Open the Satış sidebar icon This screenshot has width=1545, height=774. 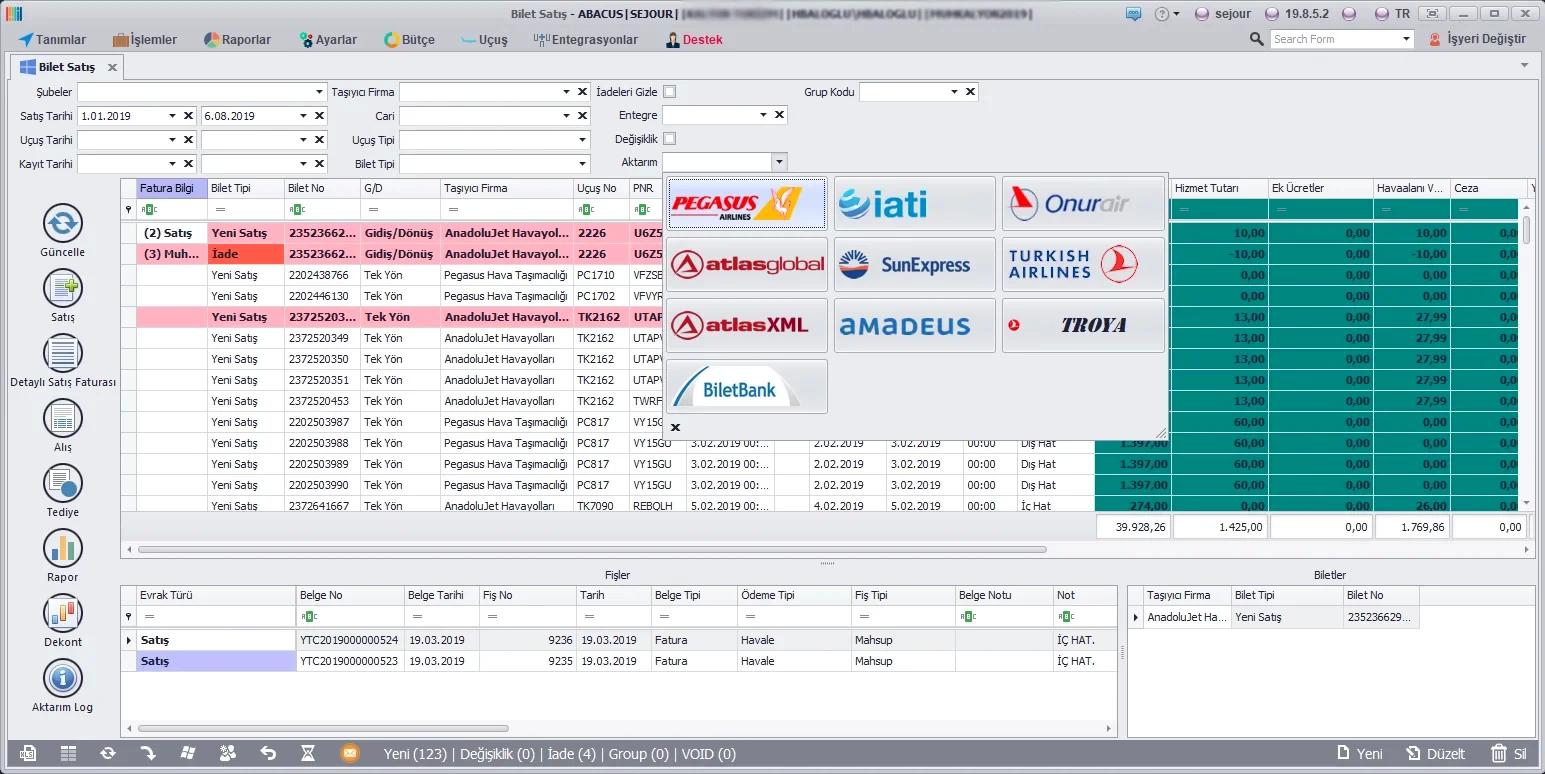pos(62,288)
